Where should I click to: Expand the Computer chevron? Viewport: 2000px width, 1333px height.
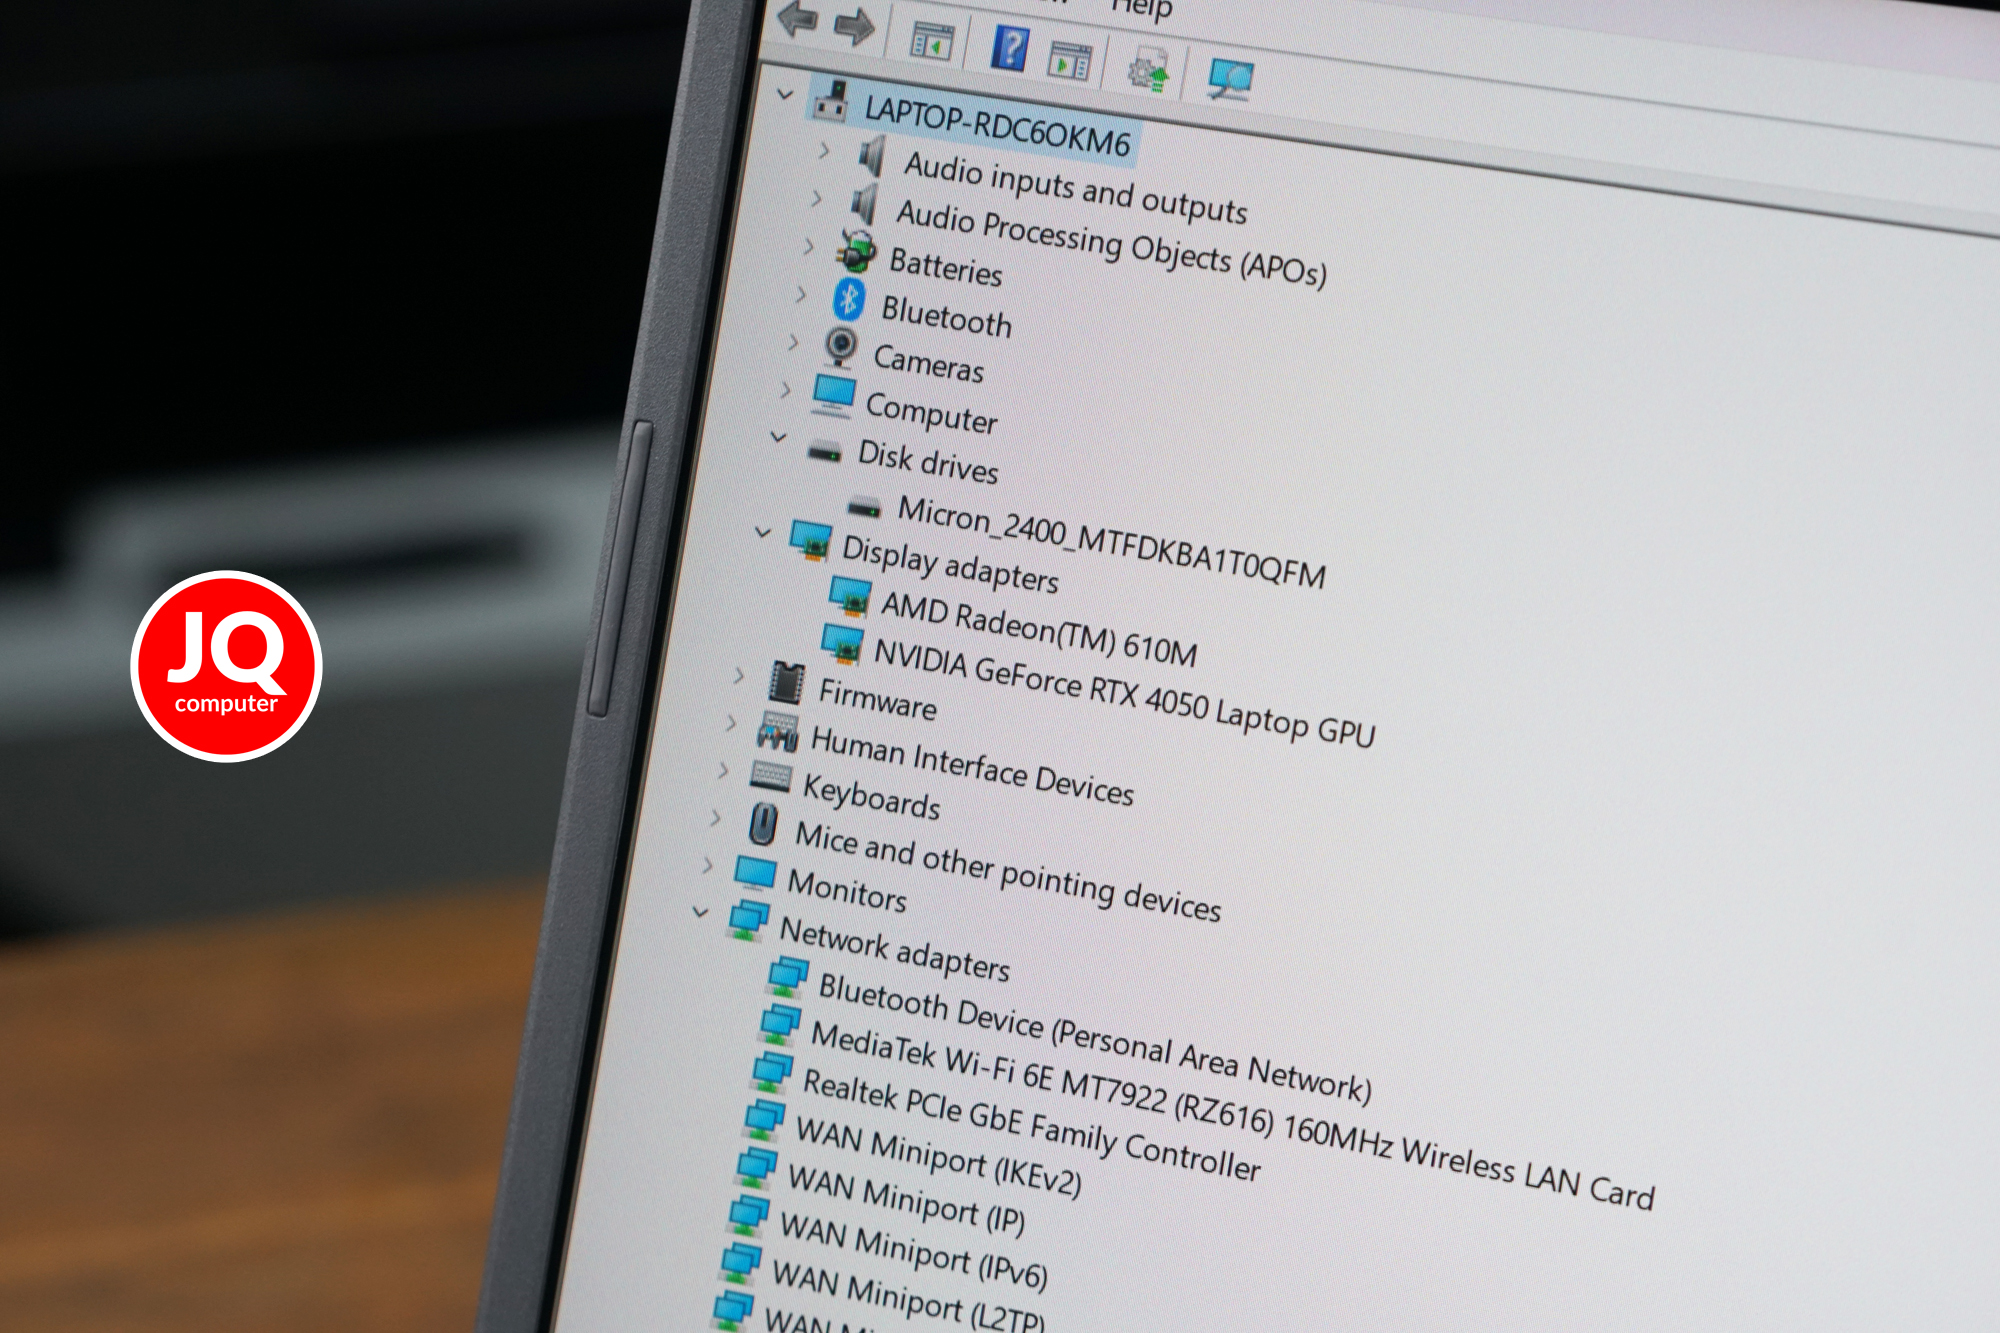click(x=785, y=389)
